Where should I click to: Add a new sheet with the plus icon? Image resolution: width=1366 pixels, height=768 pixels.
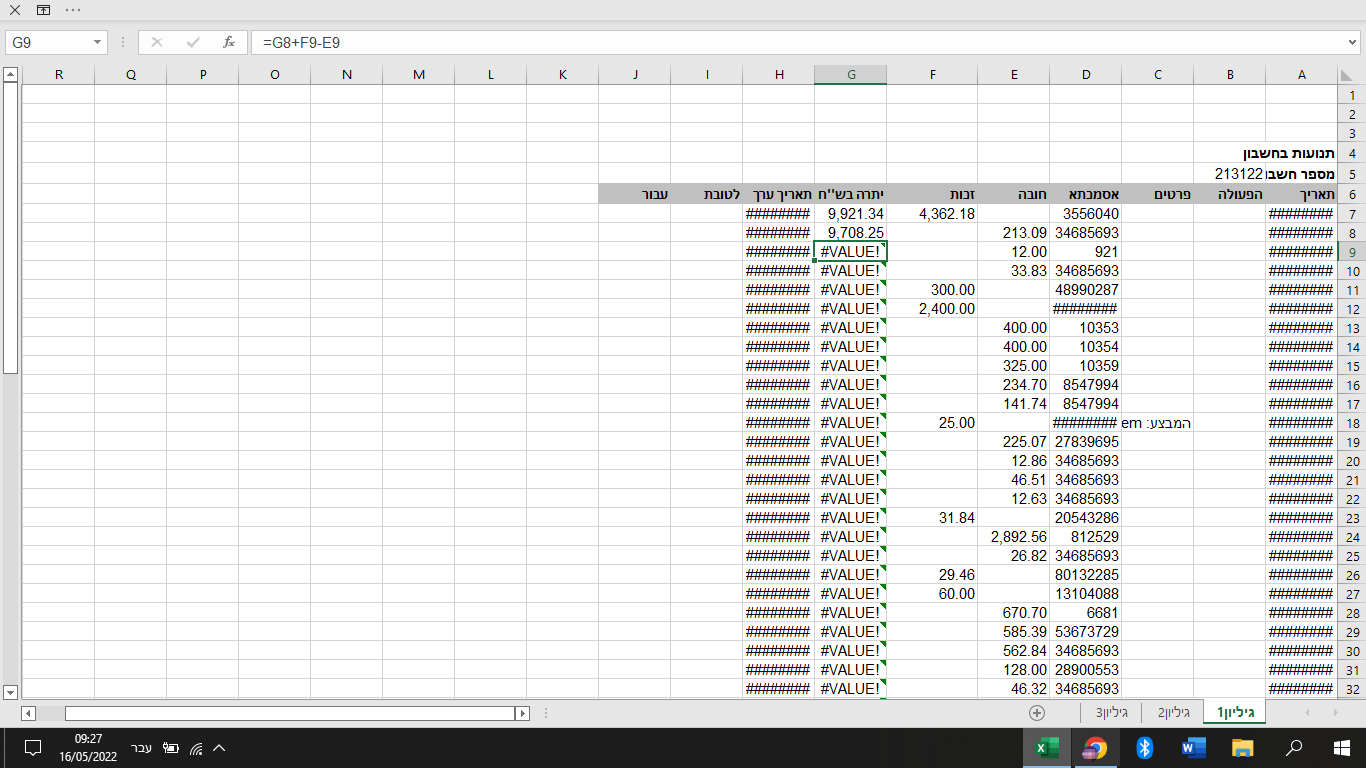(x=1037, y=713)
